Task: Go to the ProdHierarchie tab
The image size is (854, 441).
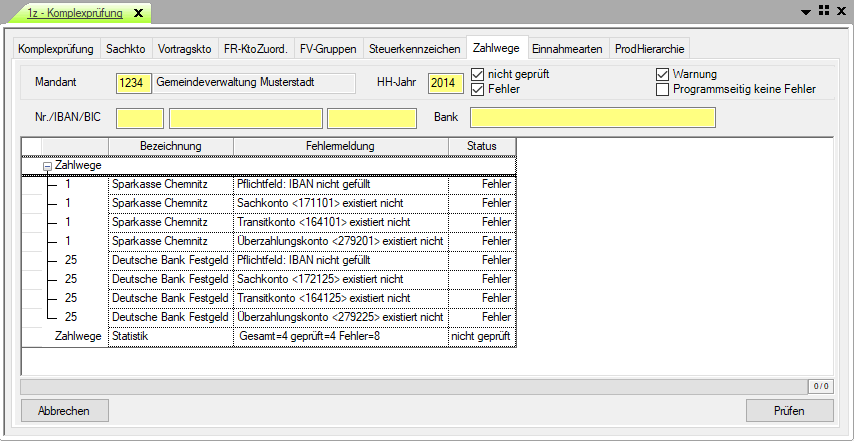Action: [650, 48]
